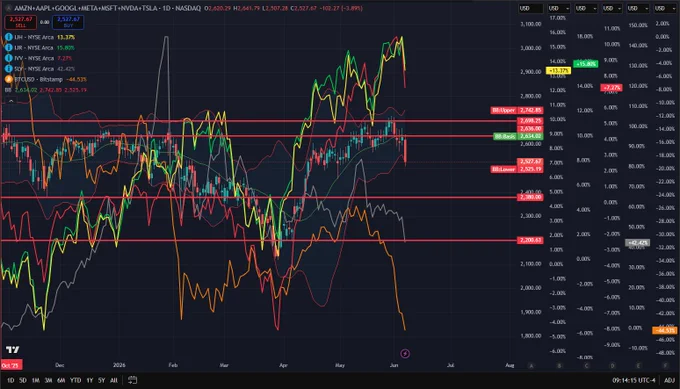Viewport: 680px width, 389px height.
Task: Click the grey +42.42% scale label
Action: click(637, 243)
